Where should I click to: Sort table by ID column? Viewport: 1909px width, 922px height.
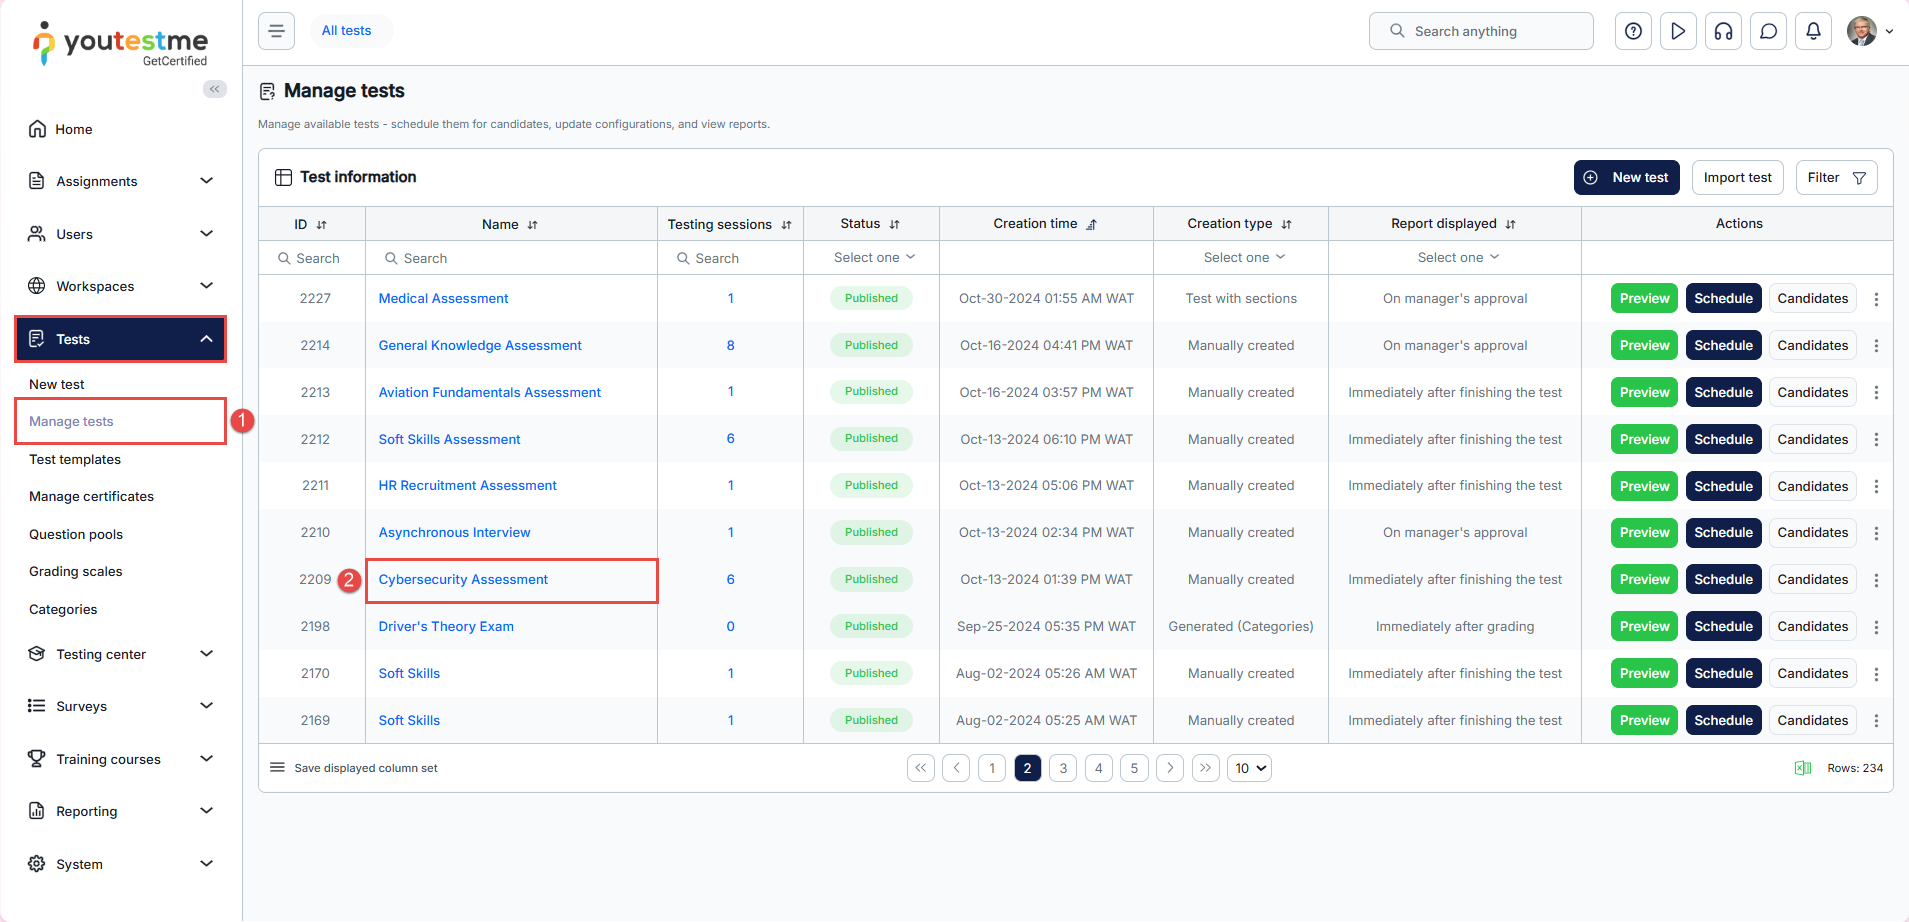click(321, 225)
